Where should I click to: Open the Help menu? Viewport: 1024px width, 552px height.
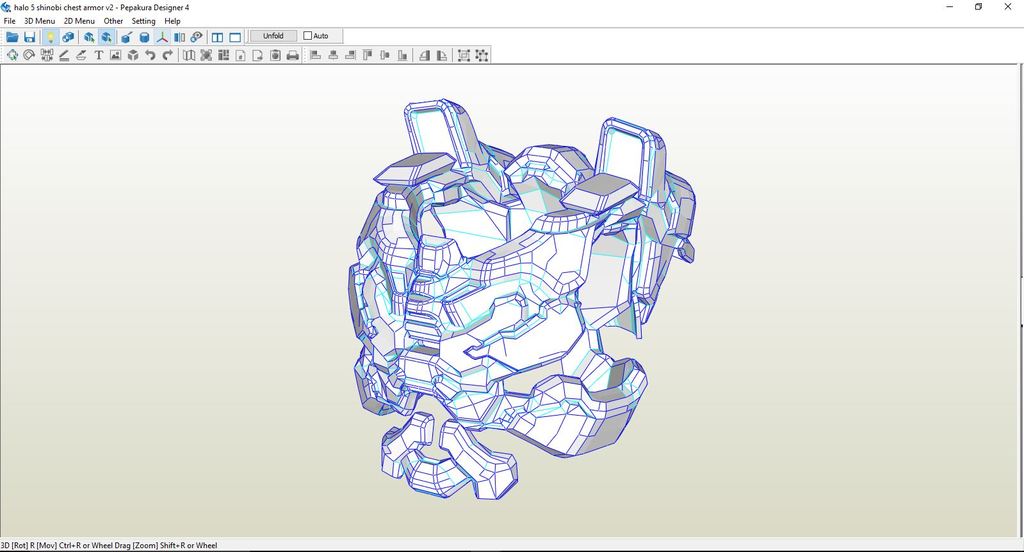(x=172, y=21)
